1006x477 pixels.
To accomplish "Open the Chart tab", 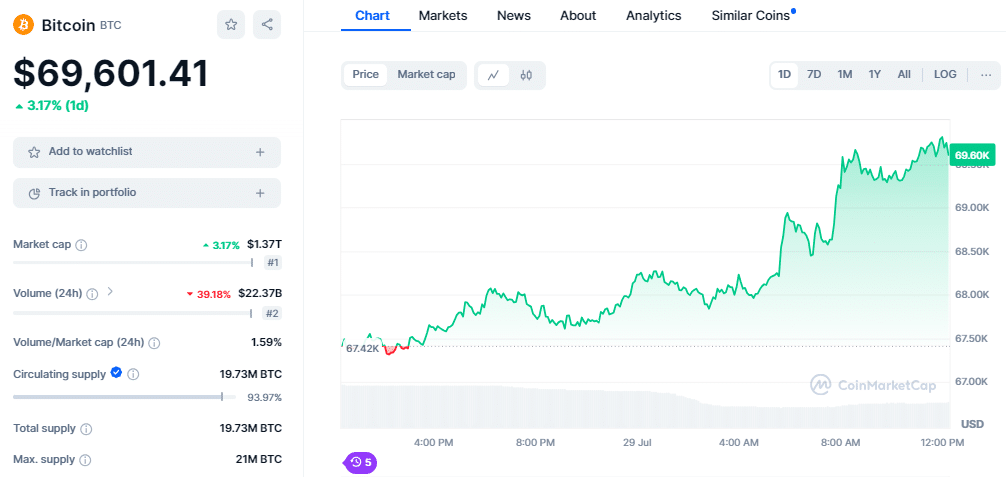I will pyautogui.click(x=373, y=15).
